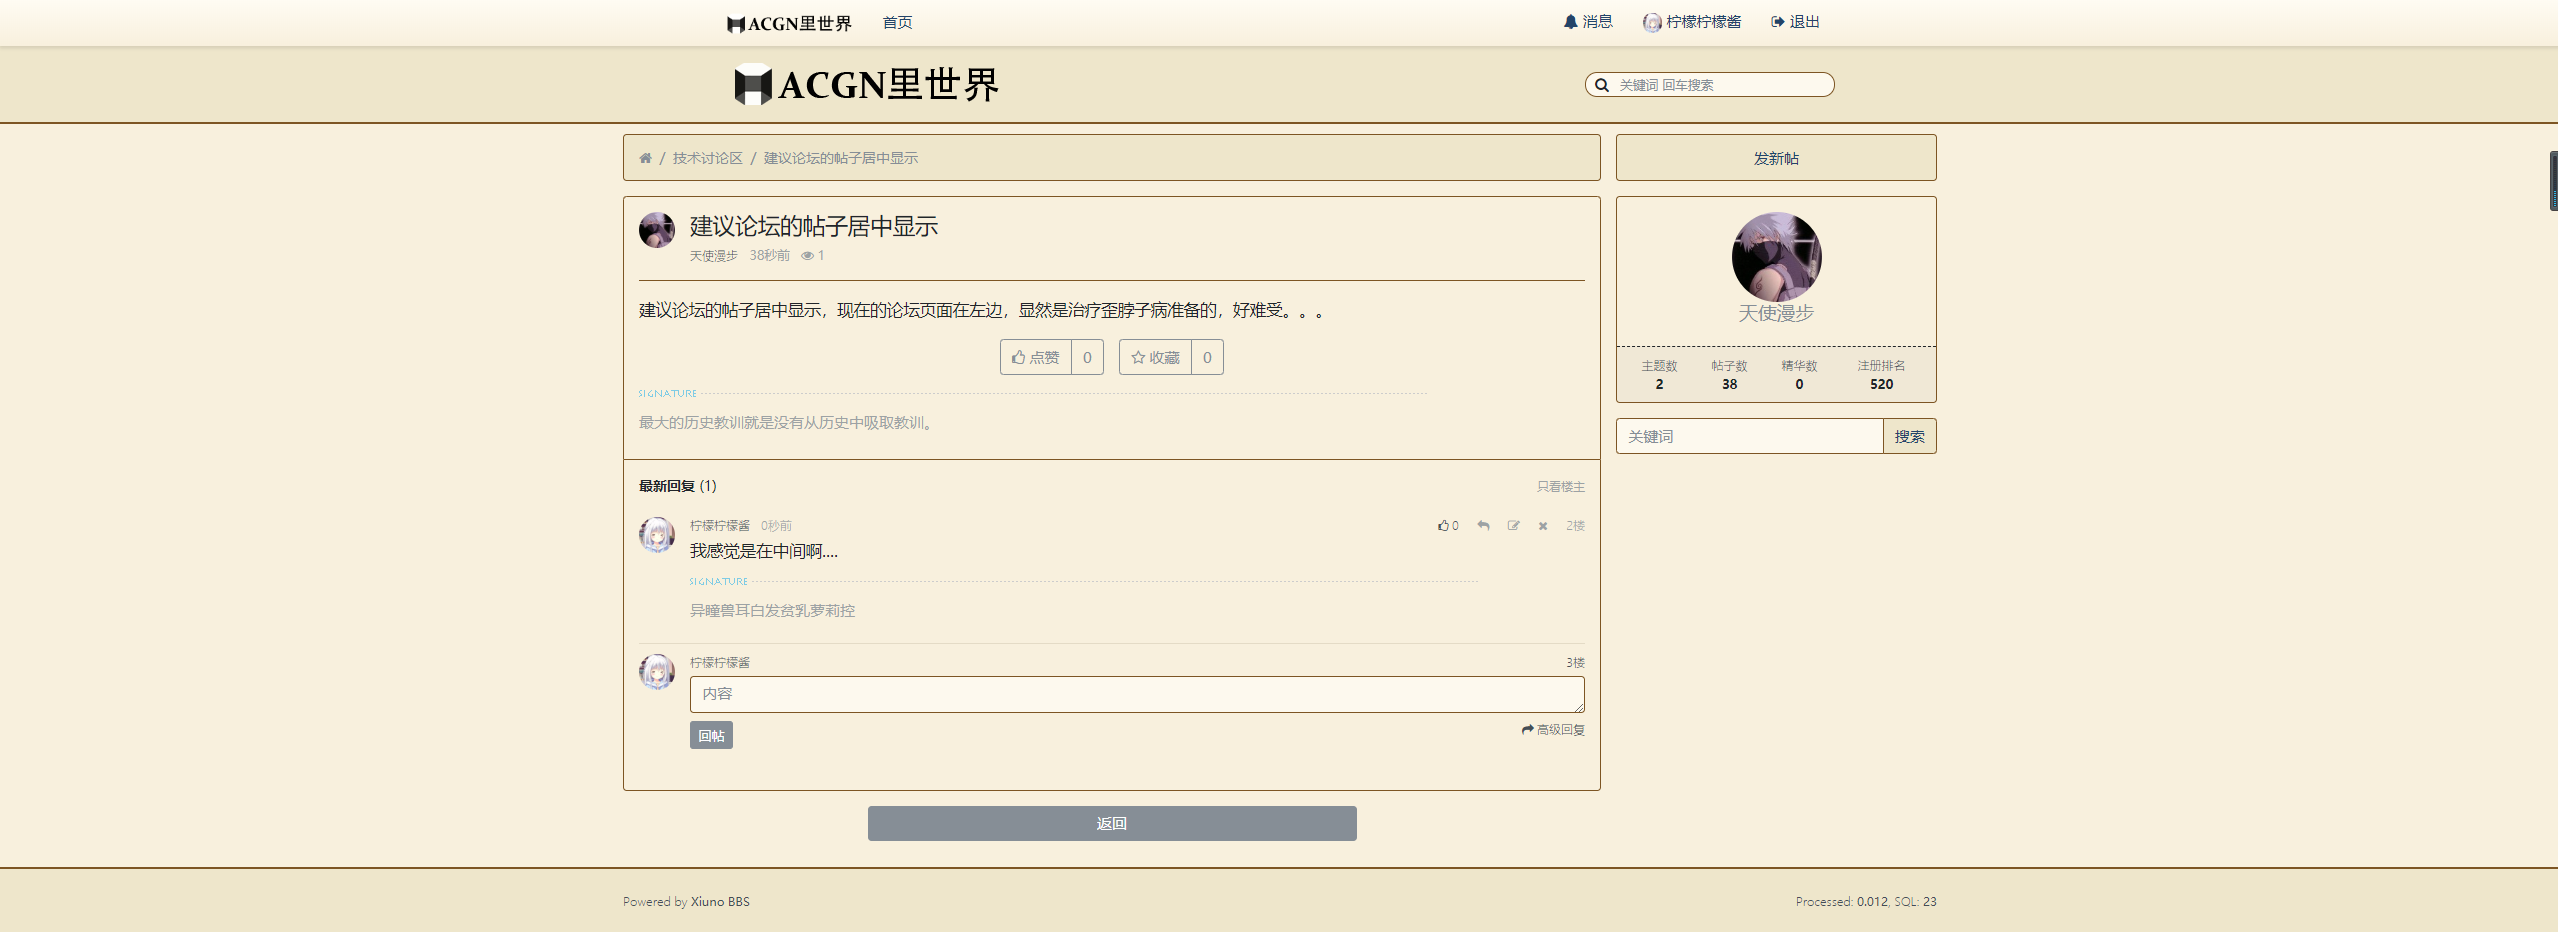Click 主题数 stat value 2
The image size is (2558, 932).
[x=1659, y=385]
